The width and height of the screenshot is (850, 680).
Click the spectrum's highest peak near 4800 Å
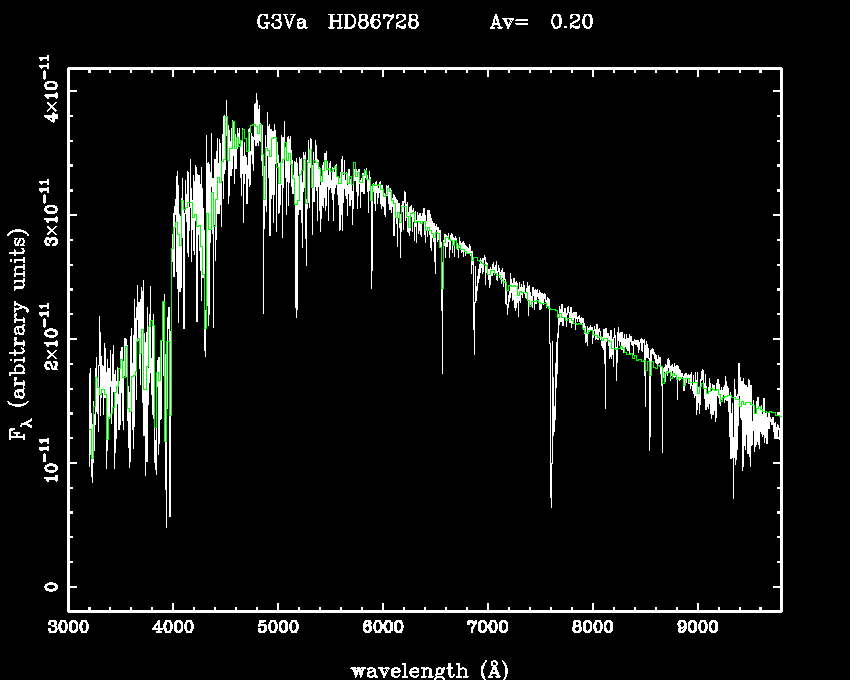tap(256, 95)
